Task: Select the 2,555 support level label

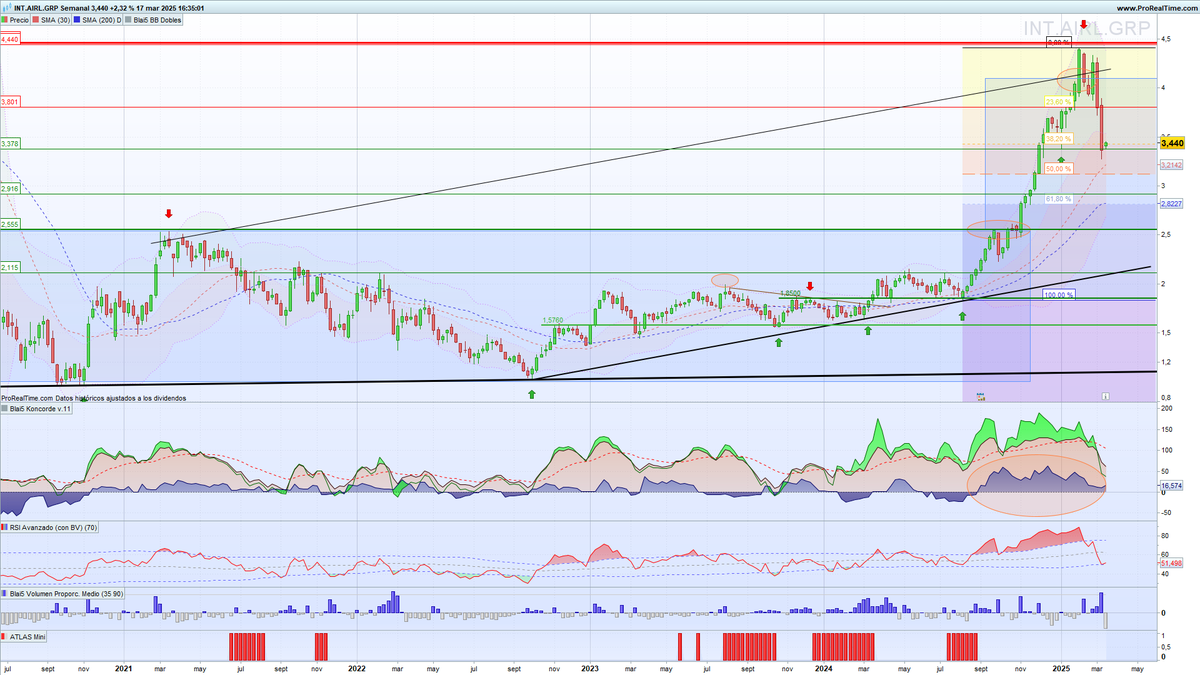Action: point(10,225)
